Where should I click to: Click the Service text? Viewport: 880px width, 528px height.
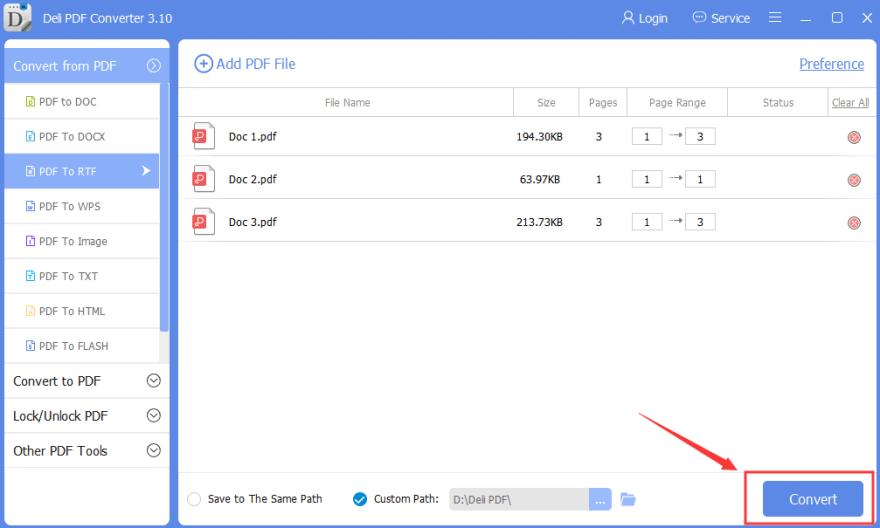730,19
